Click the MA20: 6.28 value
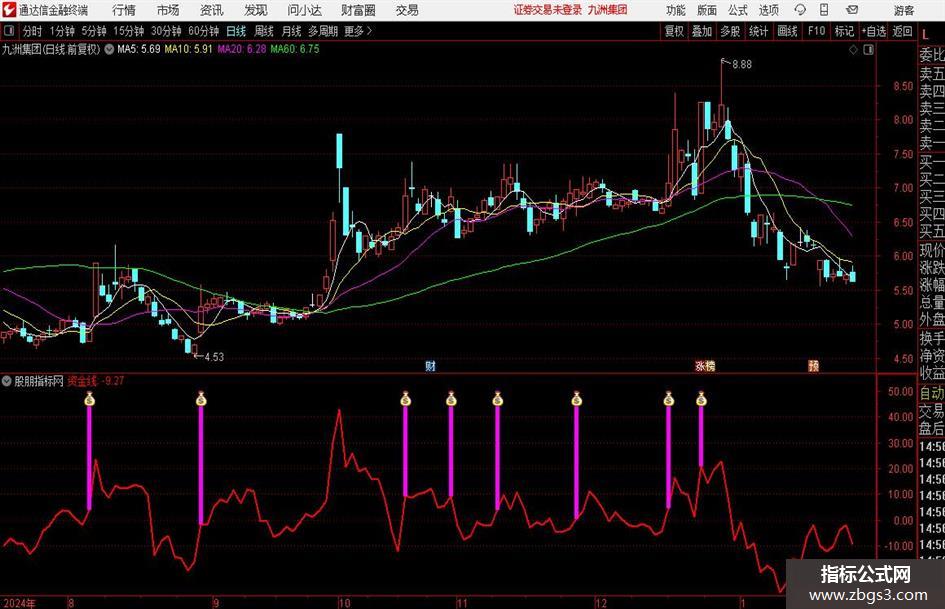 (242, 49)
